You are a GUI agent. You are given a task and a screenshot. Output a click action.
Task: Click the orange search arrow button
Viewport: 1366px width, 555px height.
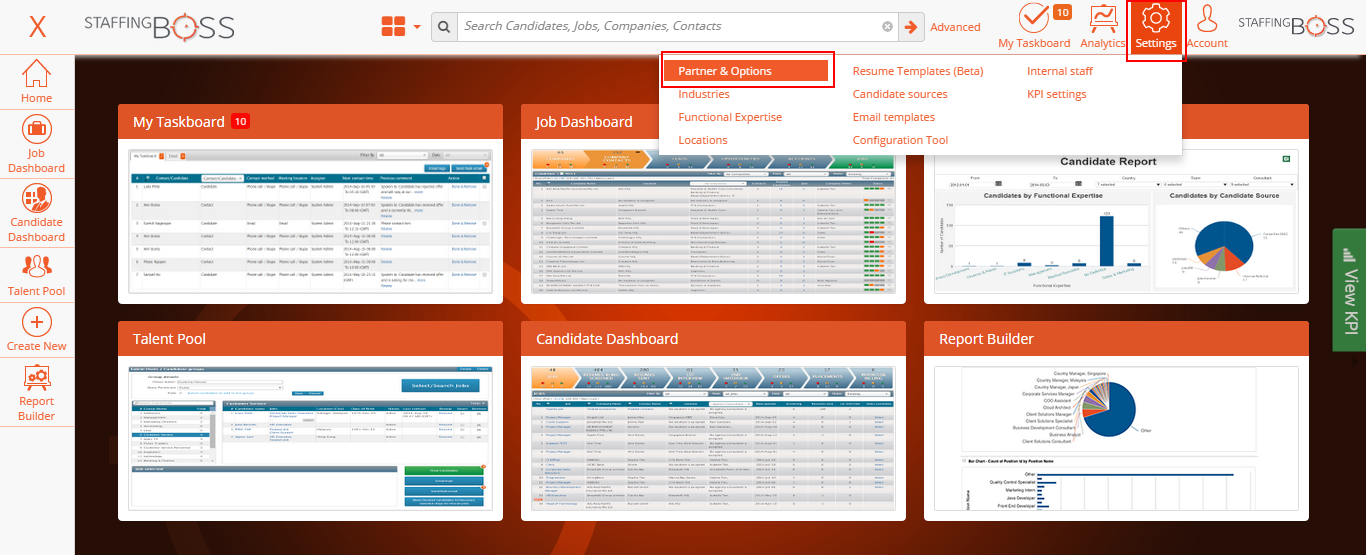[911, 27]
